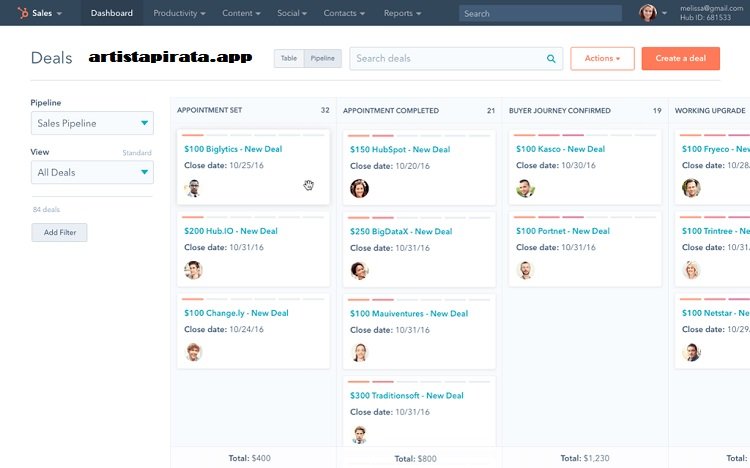Click the Buyer Journey Confirmed column header

coord(560,111)
